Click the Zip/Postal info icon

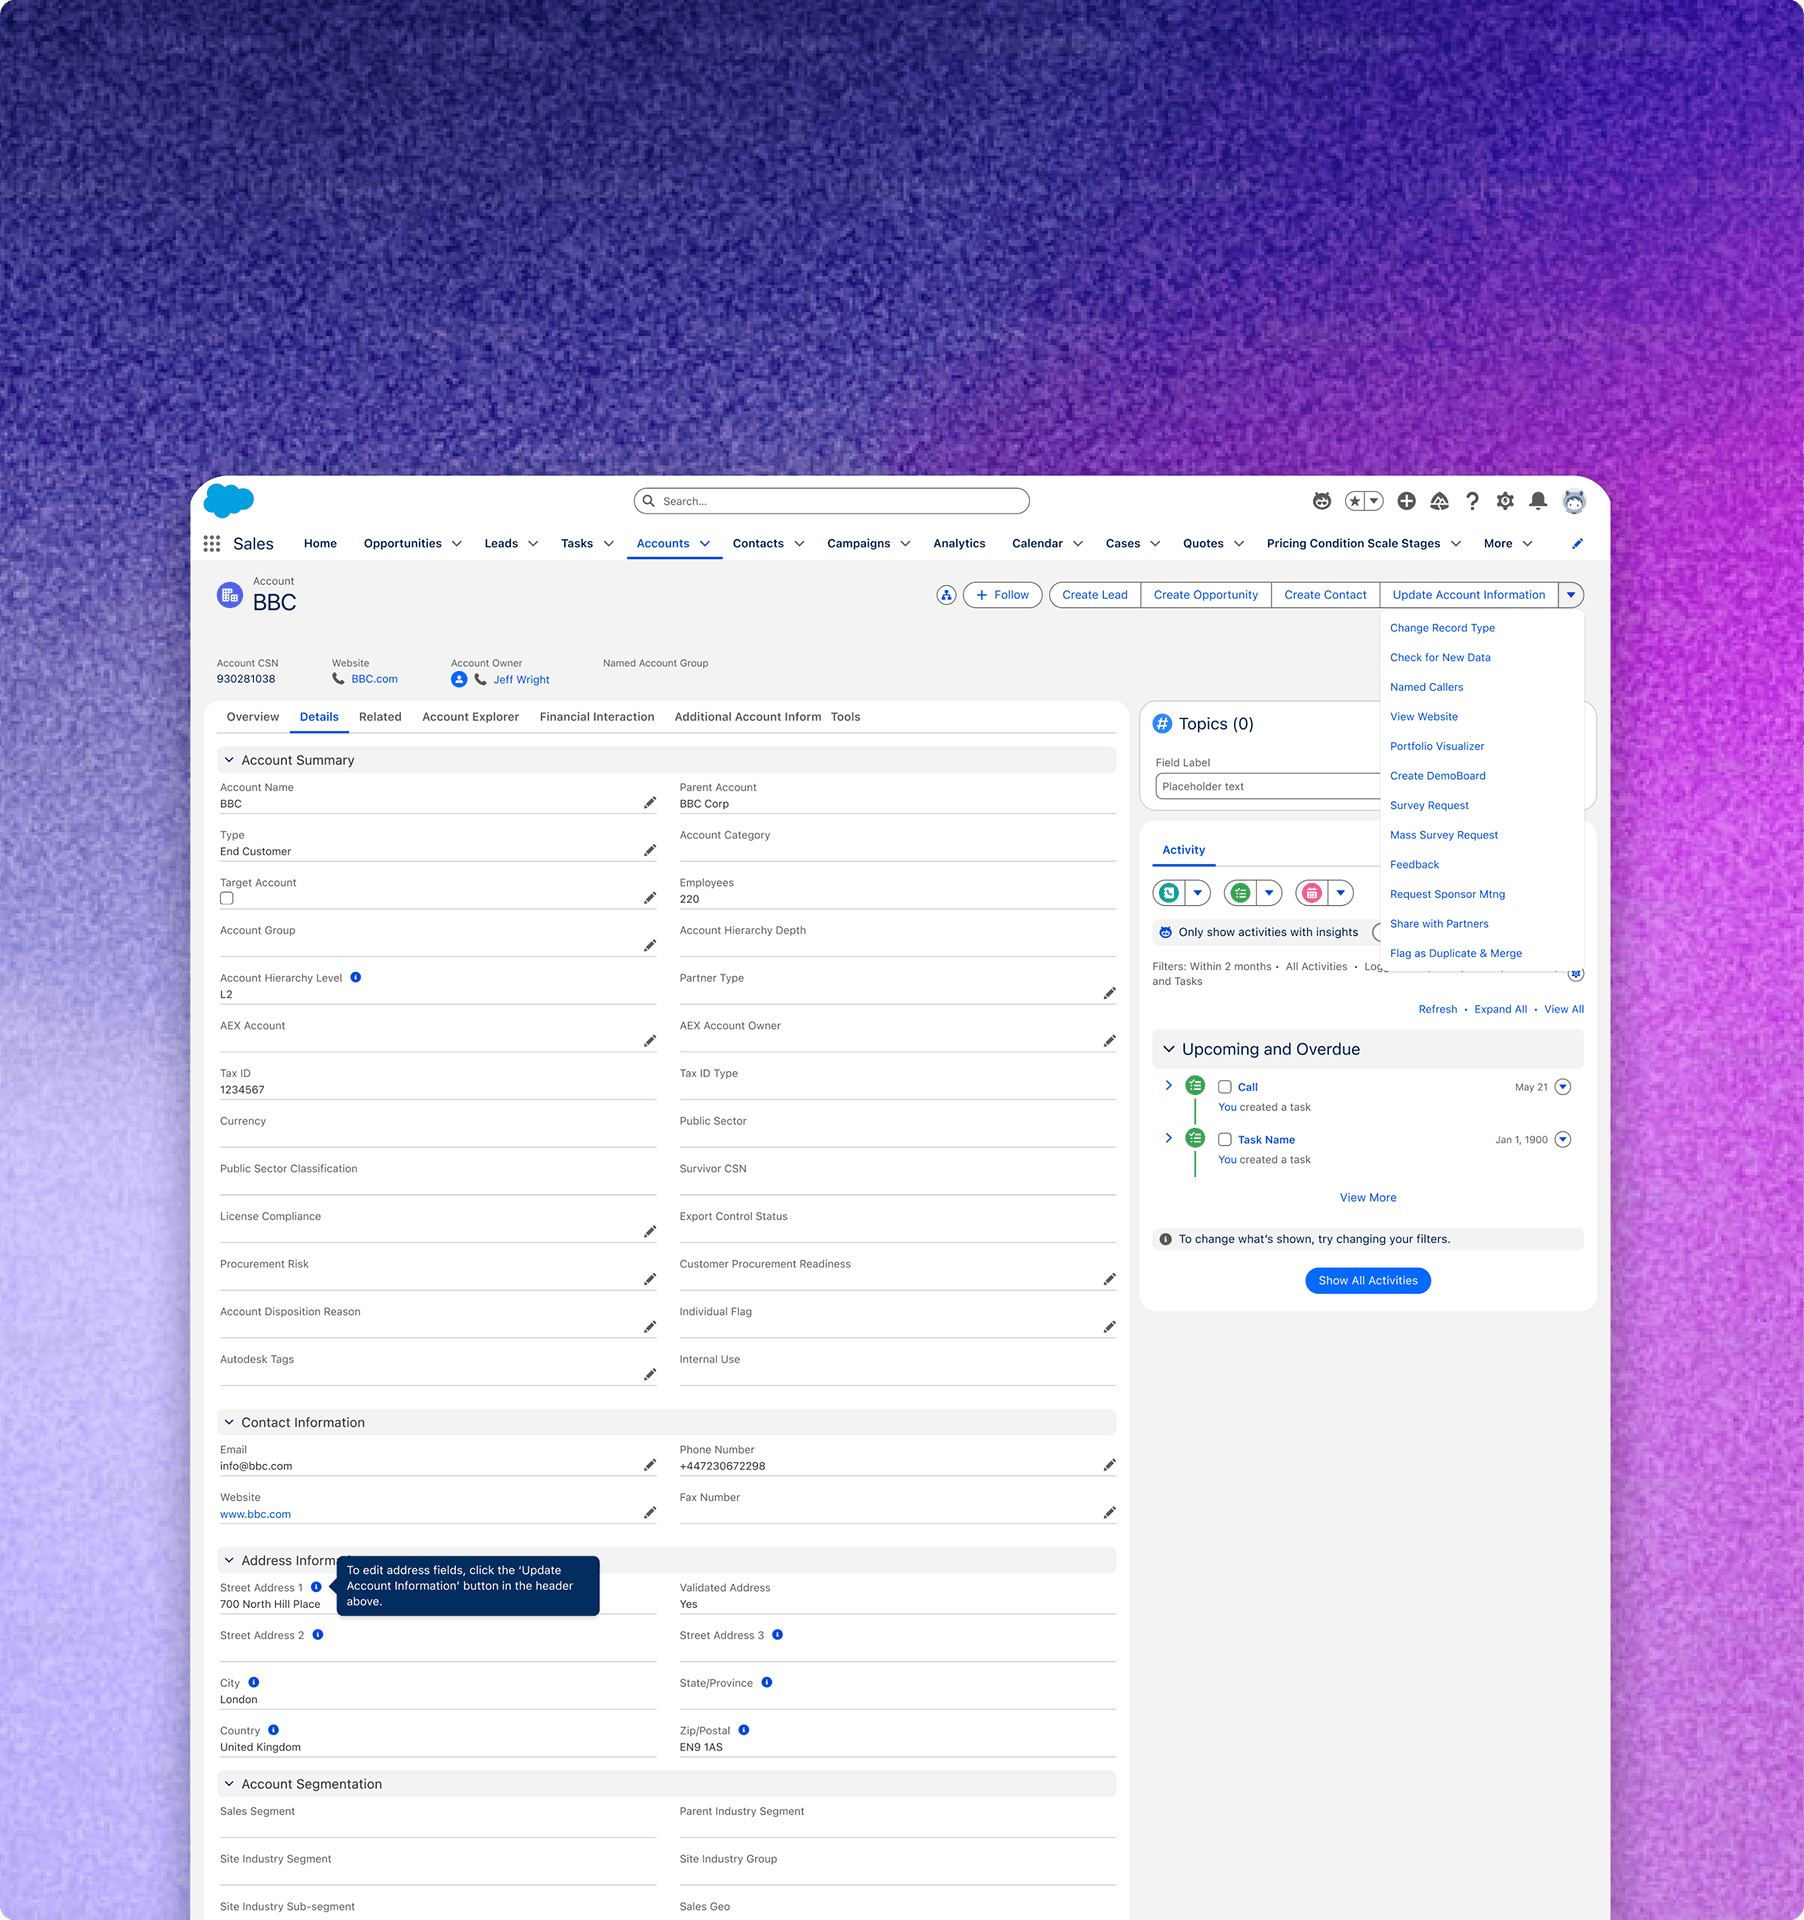point(743,1730)
